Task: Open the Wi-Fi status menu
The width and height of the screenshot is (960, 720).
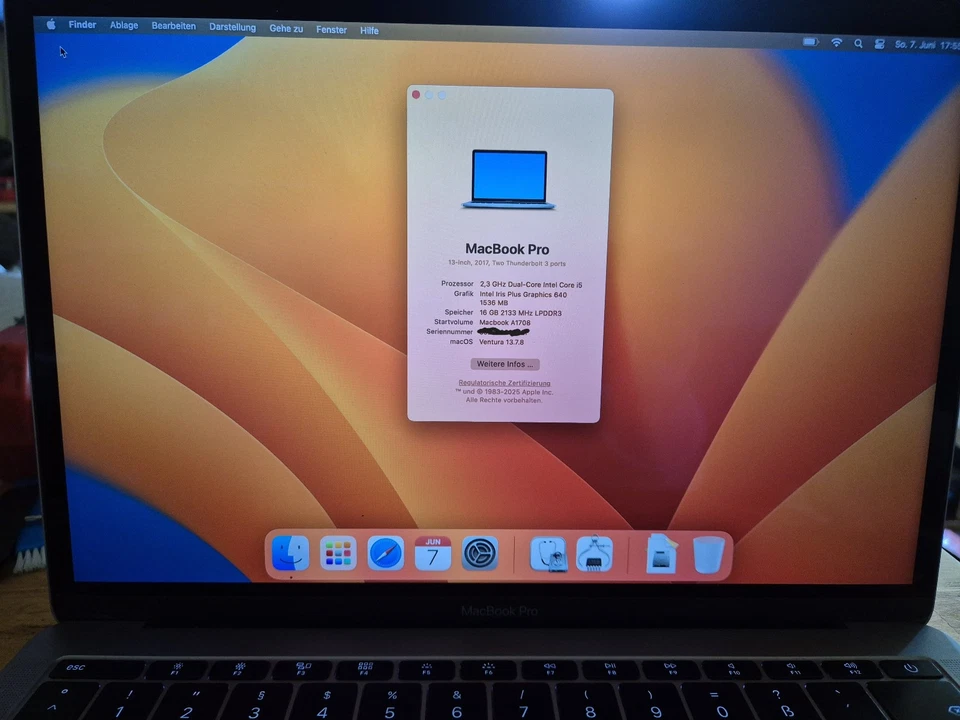Action: click(836, 42)
